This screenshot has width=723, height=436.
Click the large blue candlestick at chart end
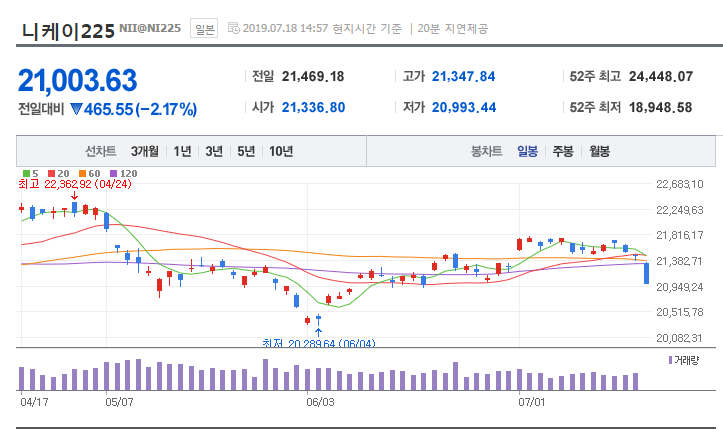(x=646, y=273)
